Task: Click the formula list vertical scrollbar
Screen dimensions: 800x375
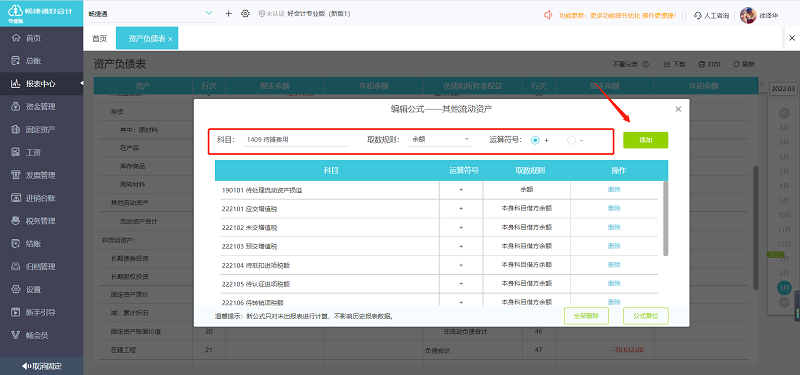Action: coord(665,218)
